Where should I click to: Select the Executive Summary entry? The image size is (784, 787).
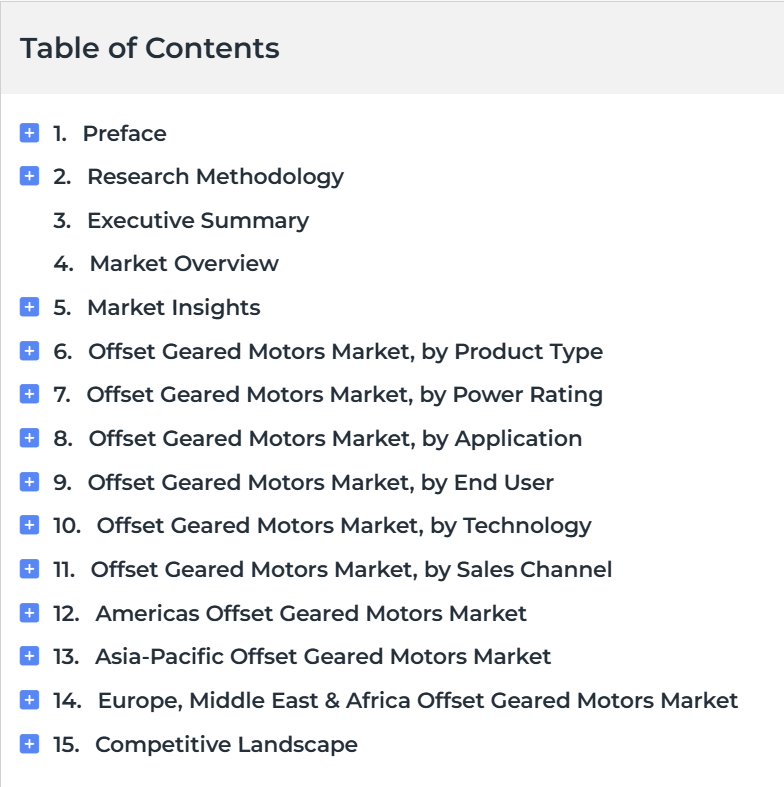[198, 221]
